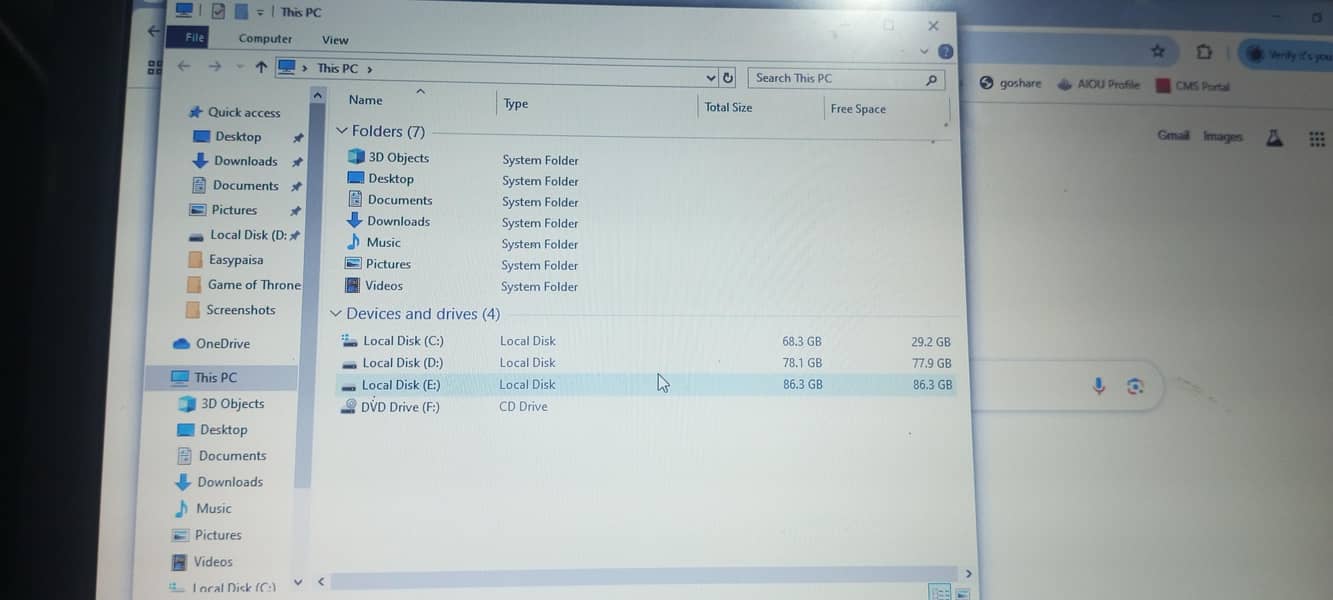The height and width of the screenshot is (600, 1333).
Task: Click the OneDrive cloud icon in sidebar
Action: coord(181,343)
